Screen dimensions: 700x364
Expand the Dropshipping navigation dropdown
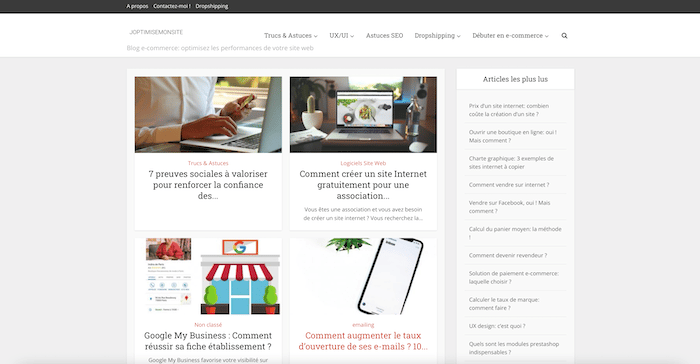437,36
